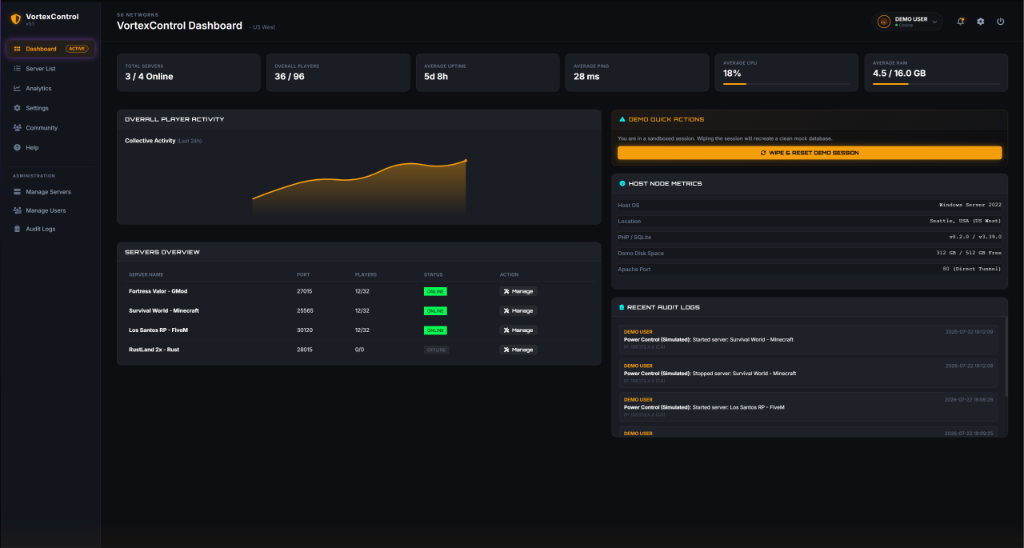
Task: Click the Recent Audit Logs header icon
Action: (621, 307)
